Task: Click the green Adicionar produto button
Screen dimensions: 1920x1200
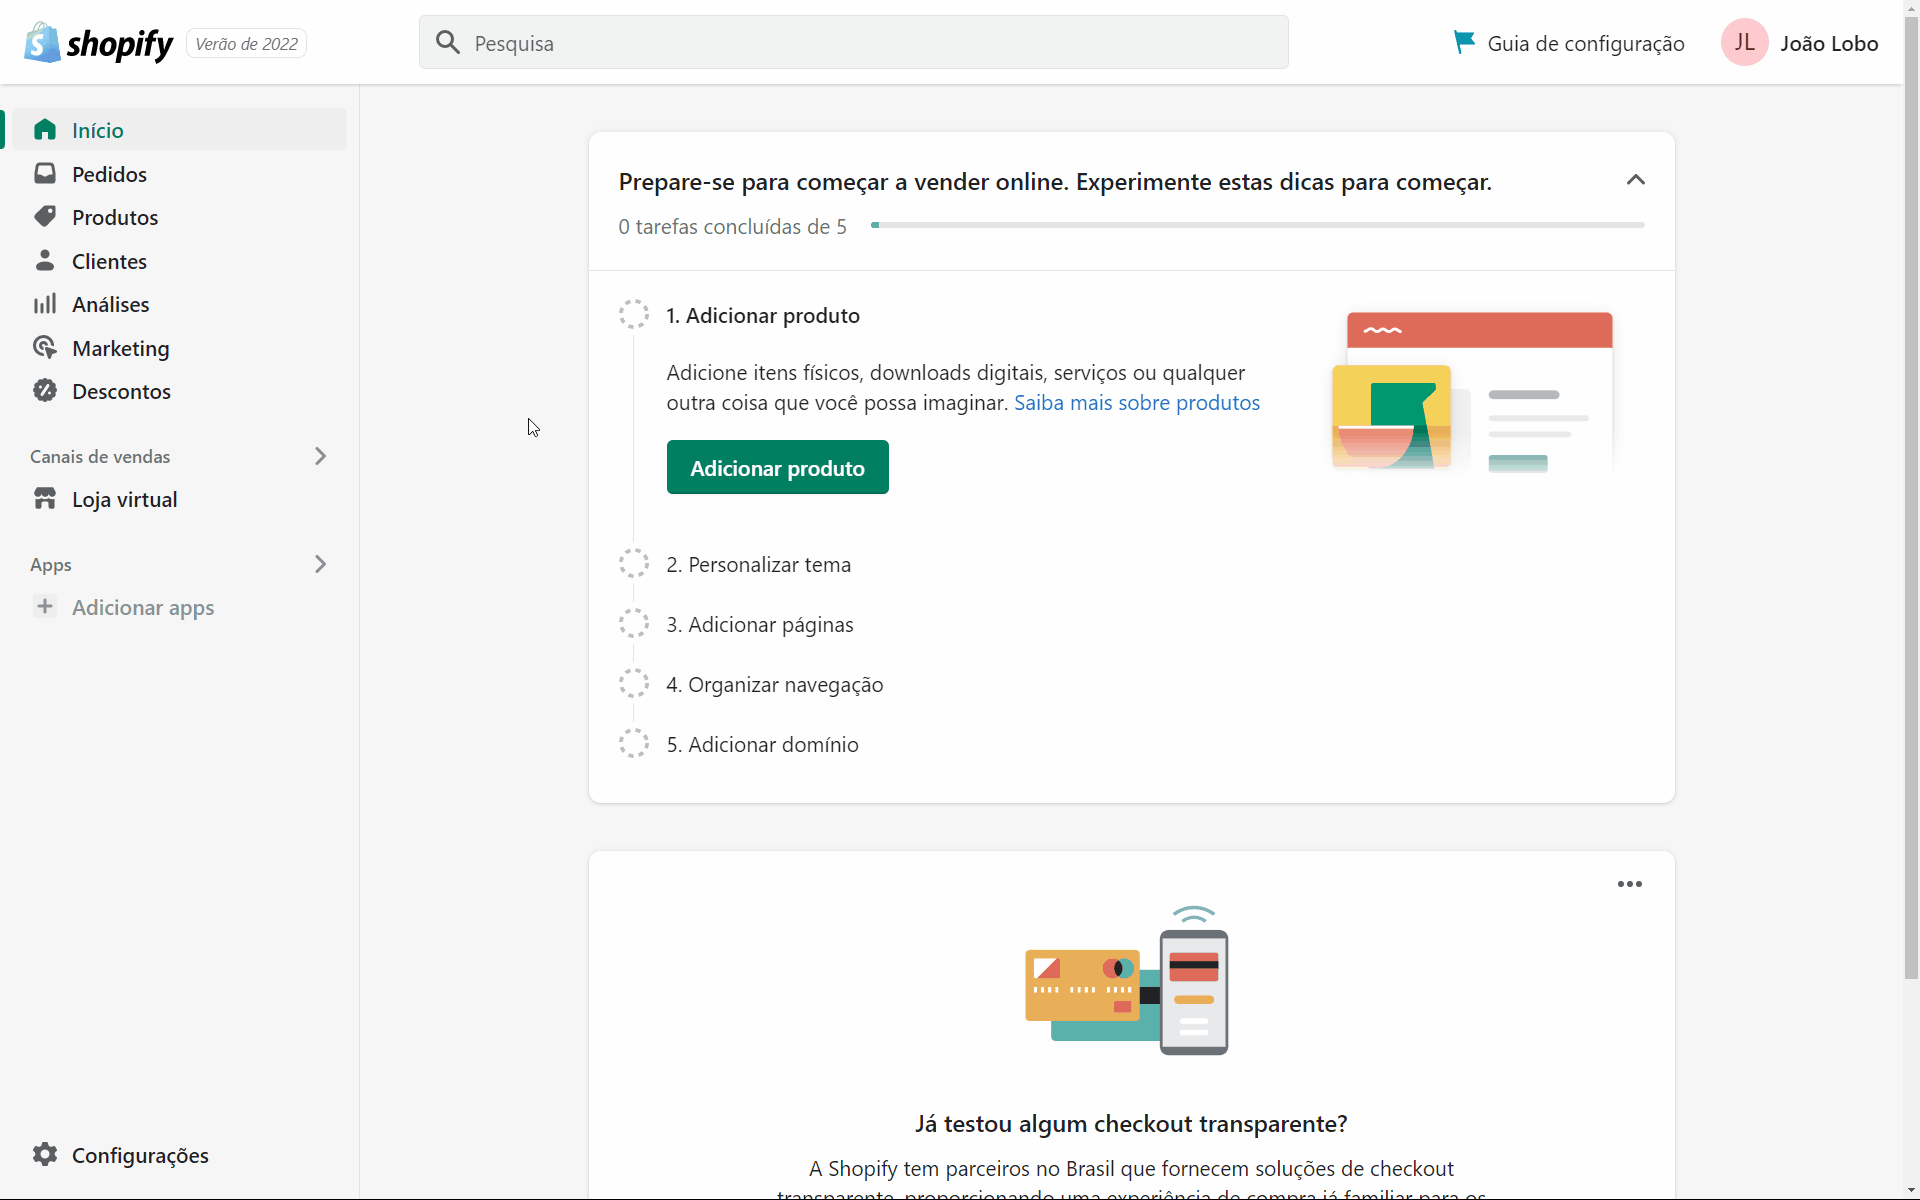Action: [777, 467]
